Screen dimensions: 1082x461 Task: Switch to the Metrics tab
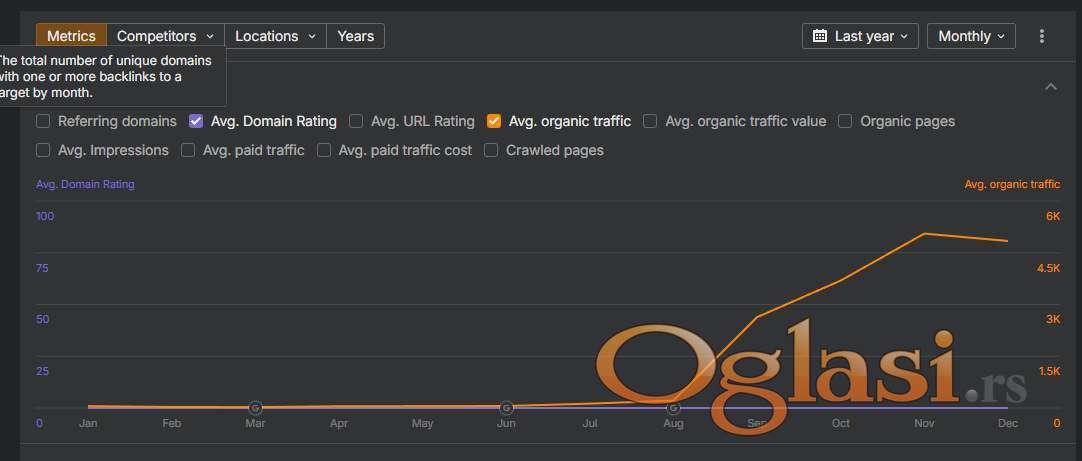click(x=71, y=36)
